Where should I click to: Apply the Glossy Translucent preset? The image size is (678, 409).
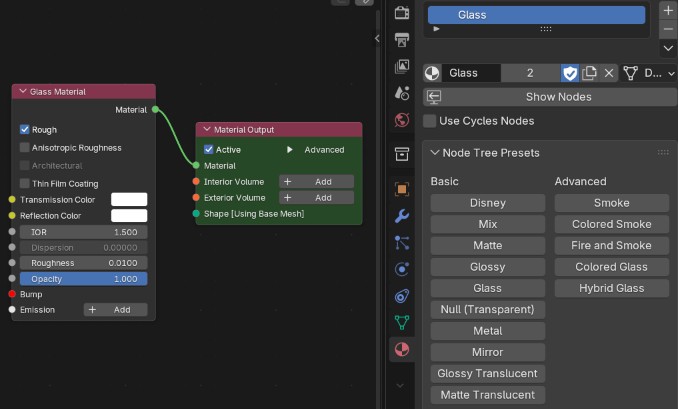click(x=488, y=373)
